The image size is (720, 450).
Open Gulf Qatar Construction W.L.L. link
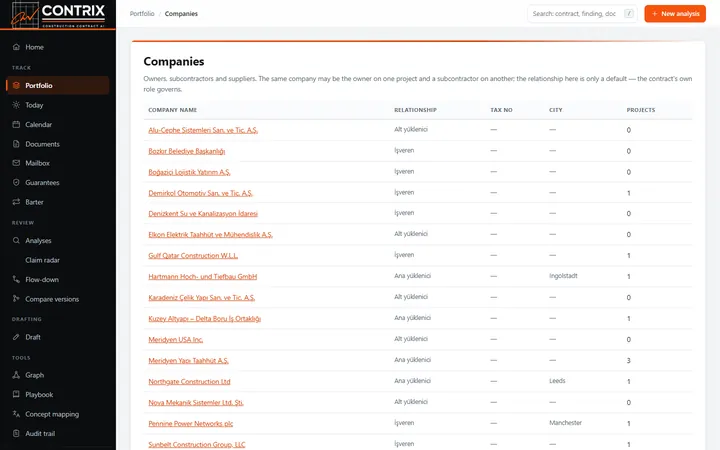point(193,256)
